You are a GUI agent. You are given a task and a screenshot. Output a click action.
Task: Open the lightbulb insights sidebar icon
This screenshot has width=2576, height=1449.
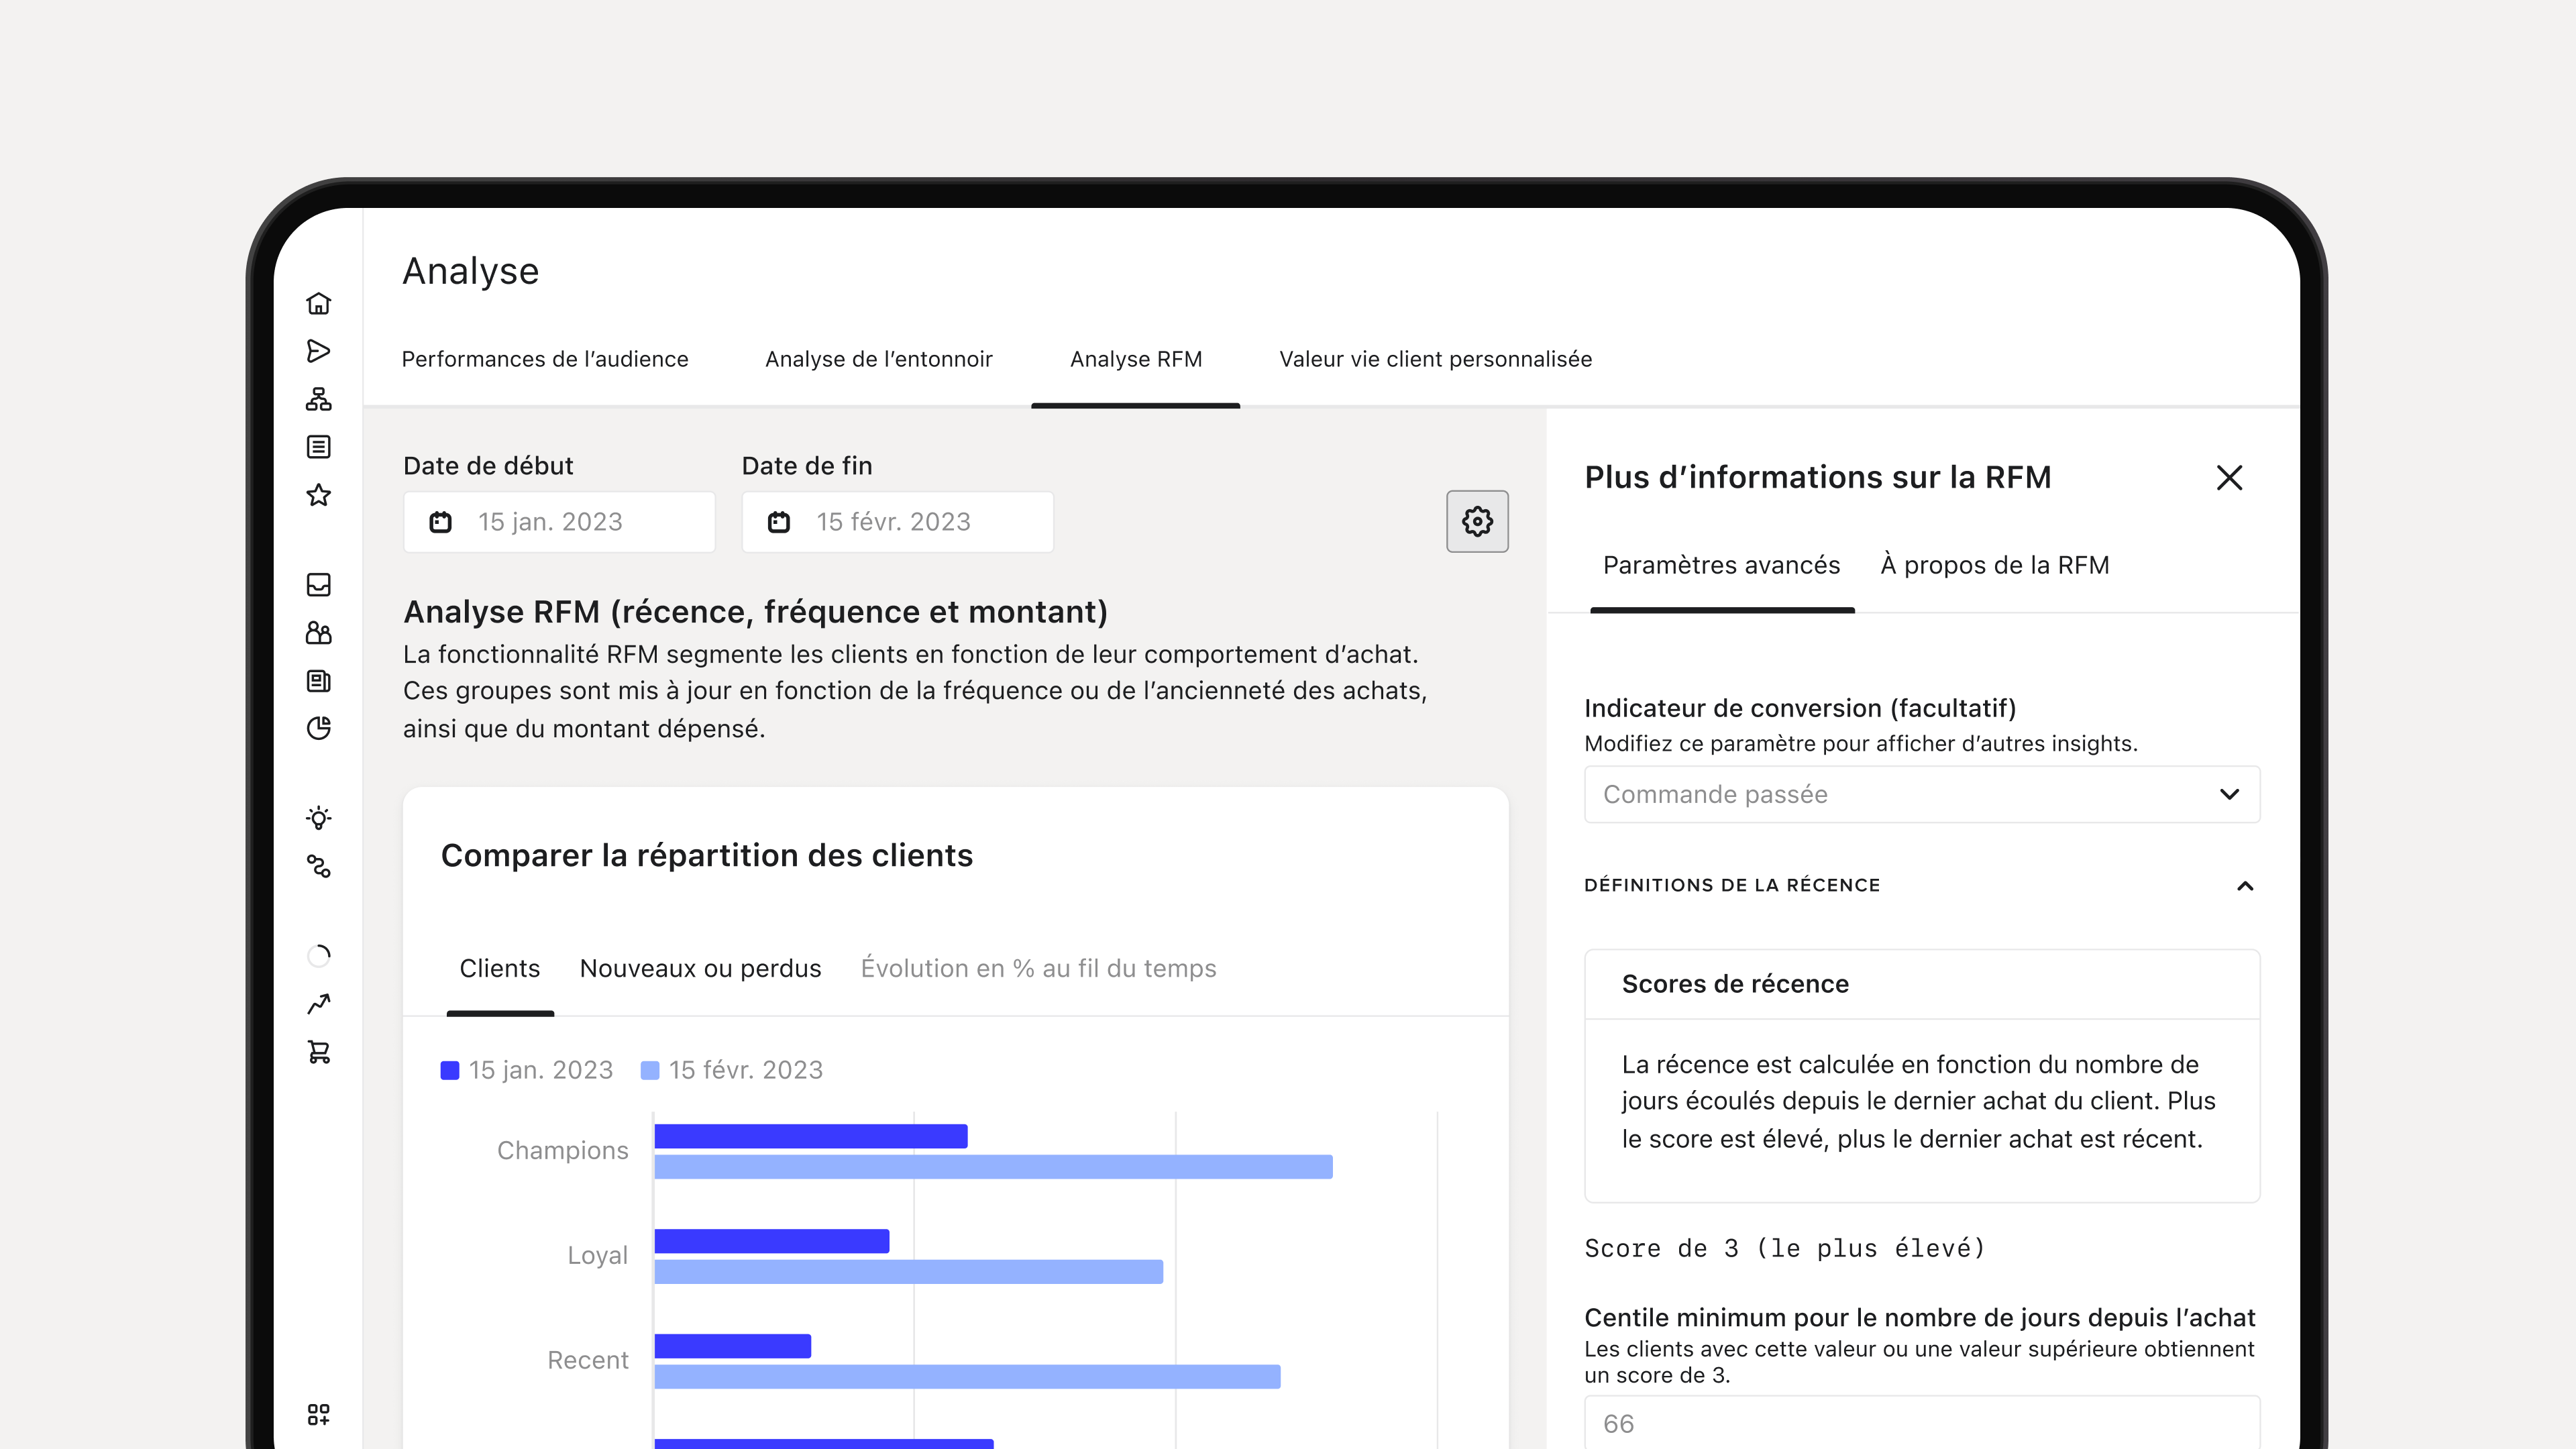[x=318, y=818]
